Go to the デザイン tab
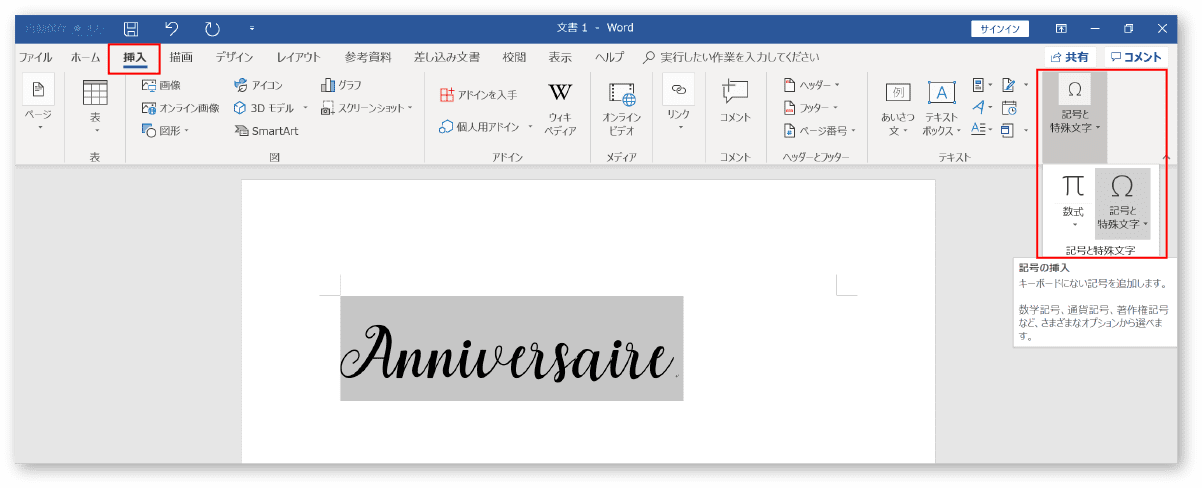The width and height of the screenshot is (1202, 488). pyautogui.click(x=234, y=57)
